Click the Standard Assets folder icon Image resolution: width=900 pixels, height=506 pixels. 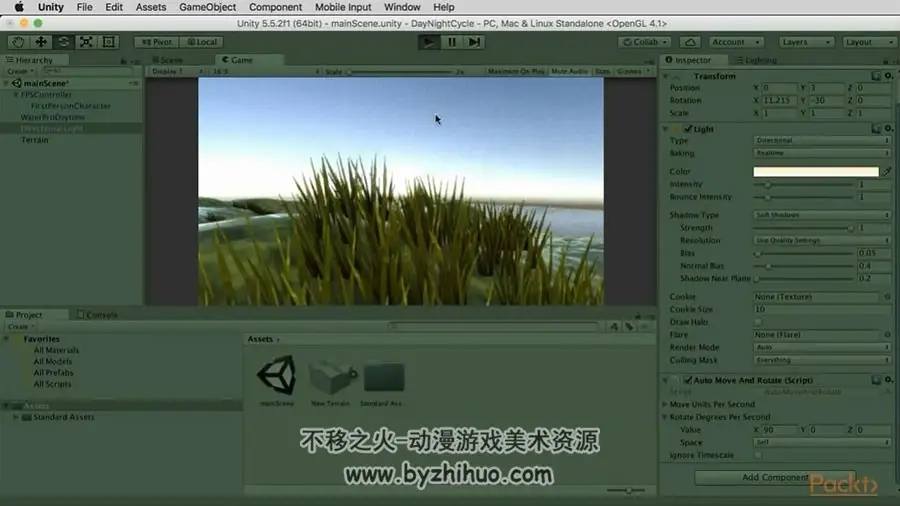383,377
